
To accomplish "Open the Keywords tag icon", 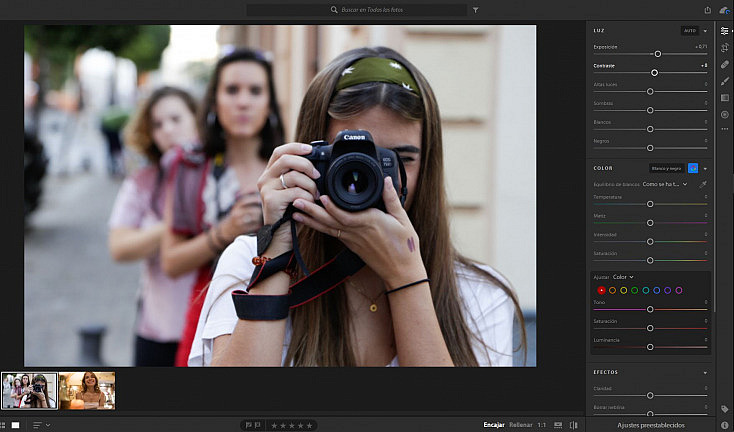I will point(725,409).
